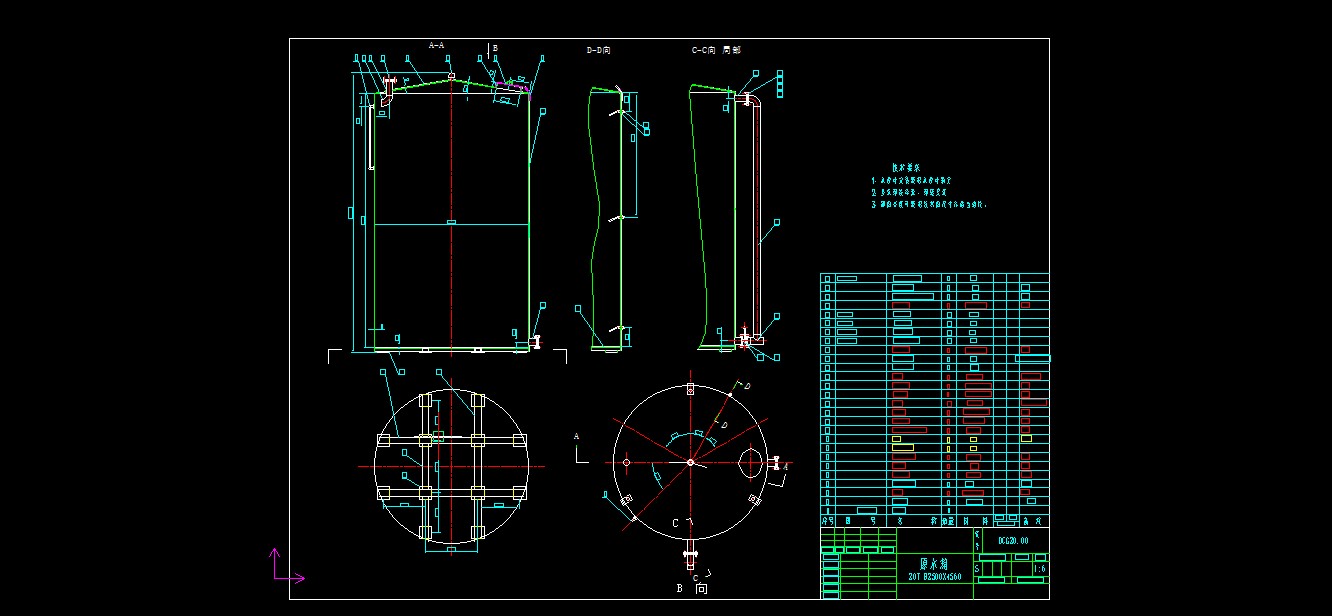1332x616 pixels.
Task: Select the roof apex vent in the A-A section
Action: (x=452, y=77)
